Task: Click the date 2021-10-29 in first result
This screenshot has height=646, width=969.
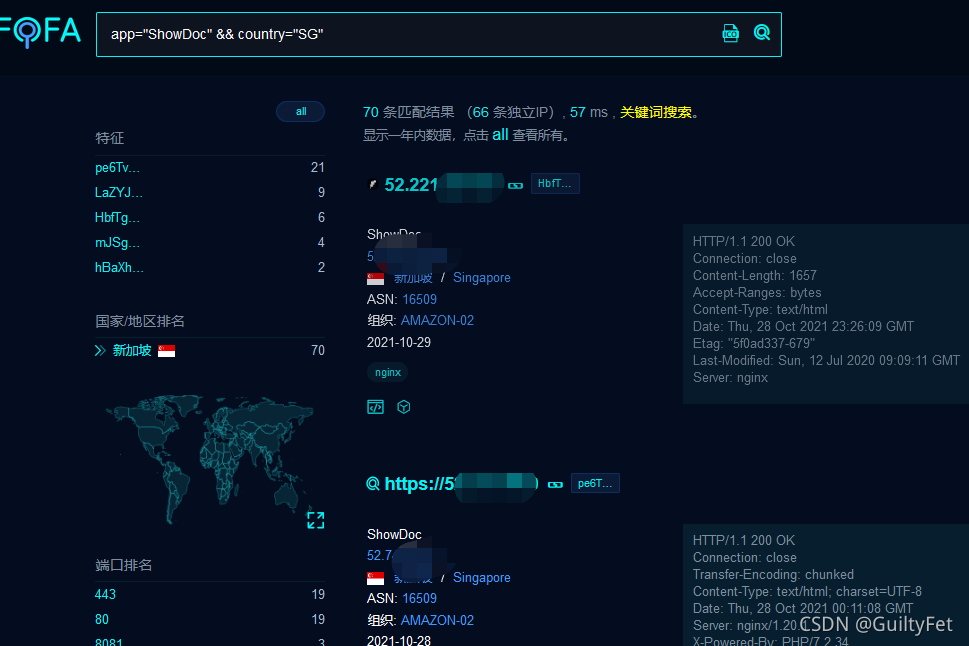Action: (x=399, y=342)
